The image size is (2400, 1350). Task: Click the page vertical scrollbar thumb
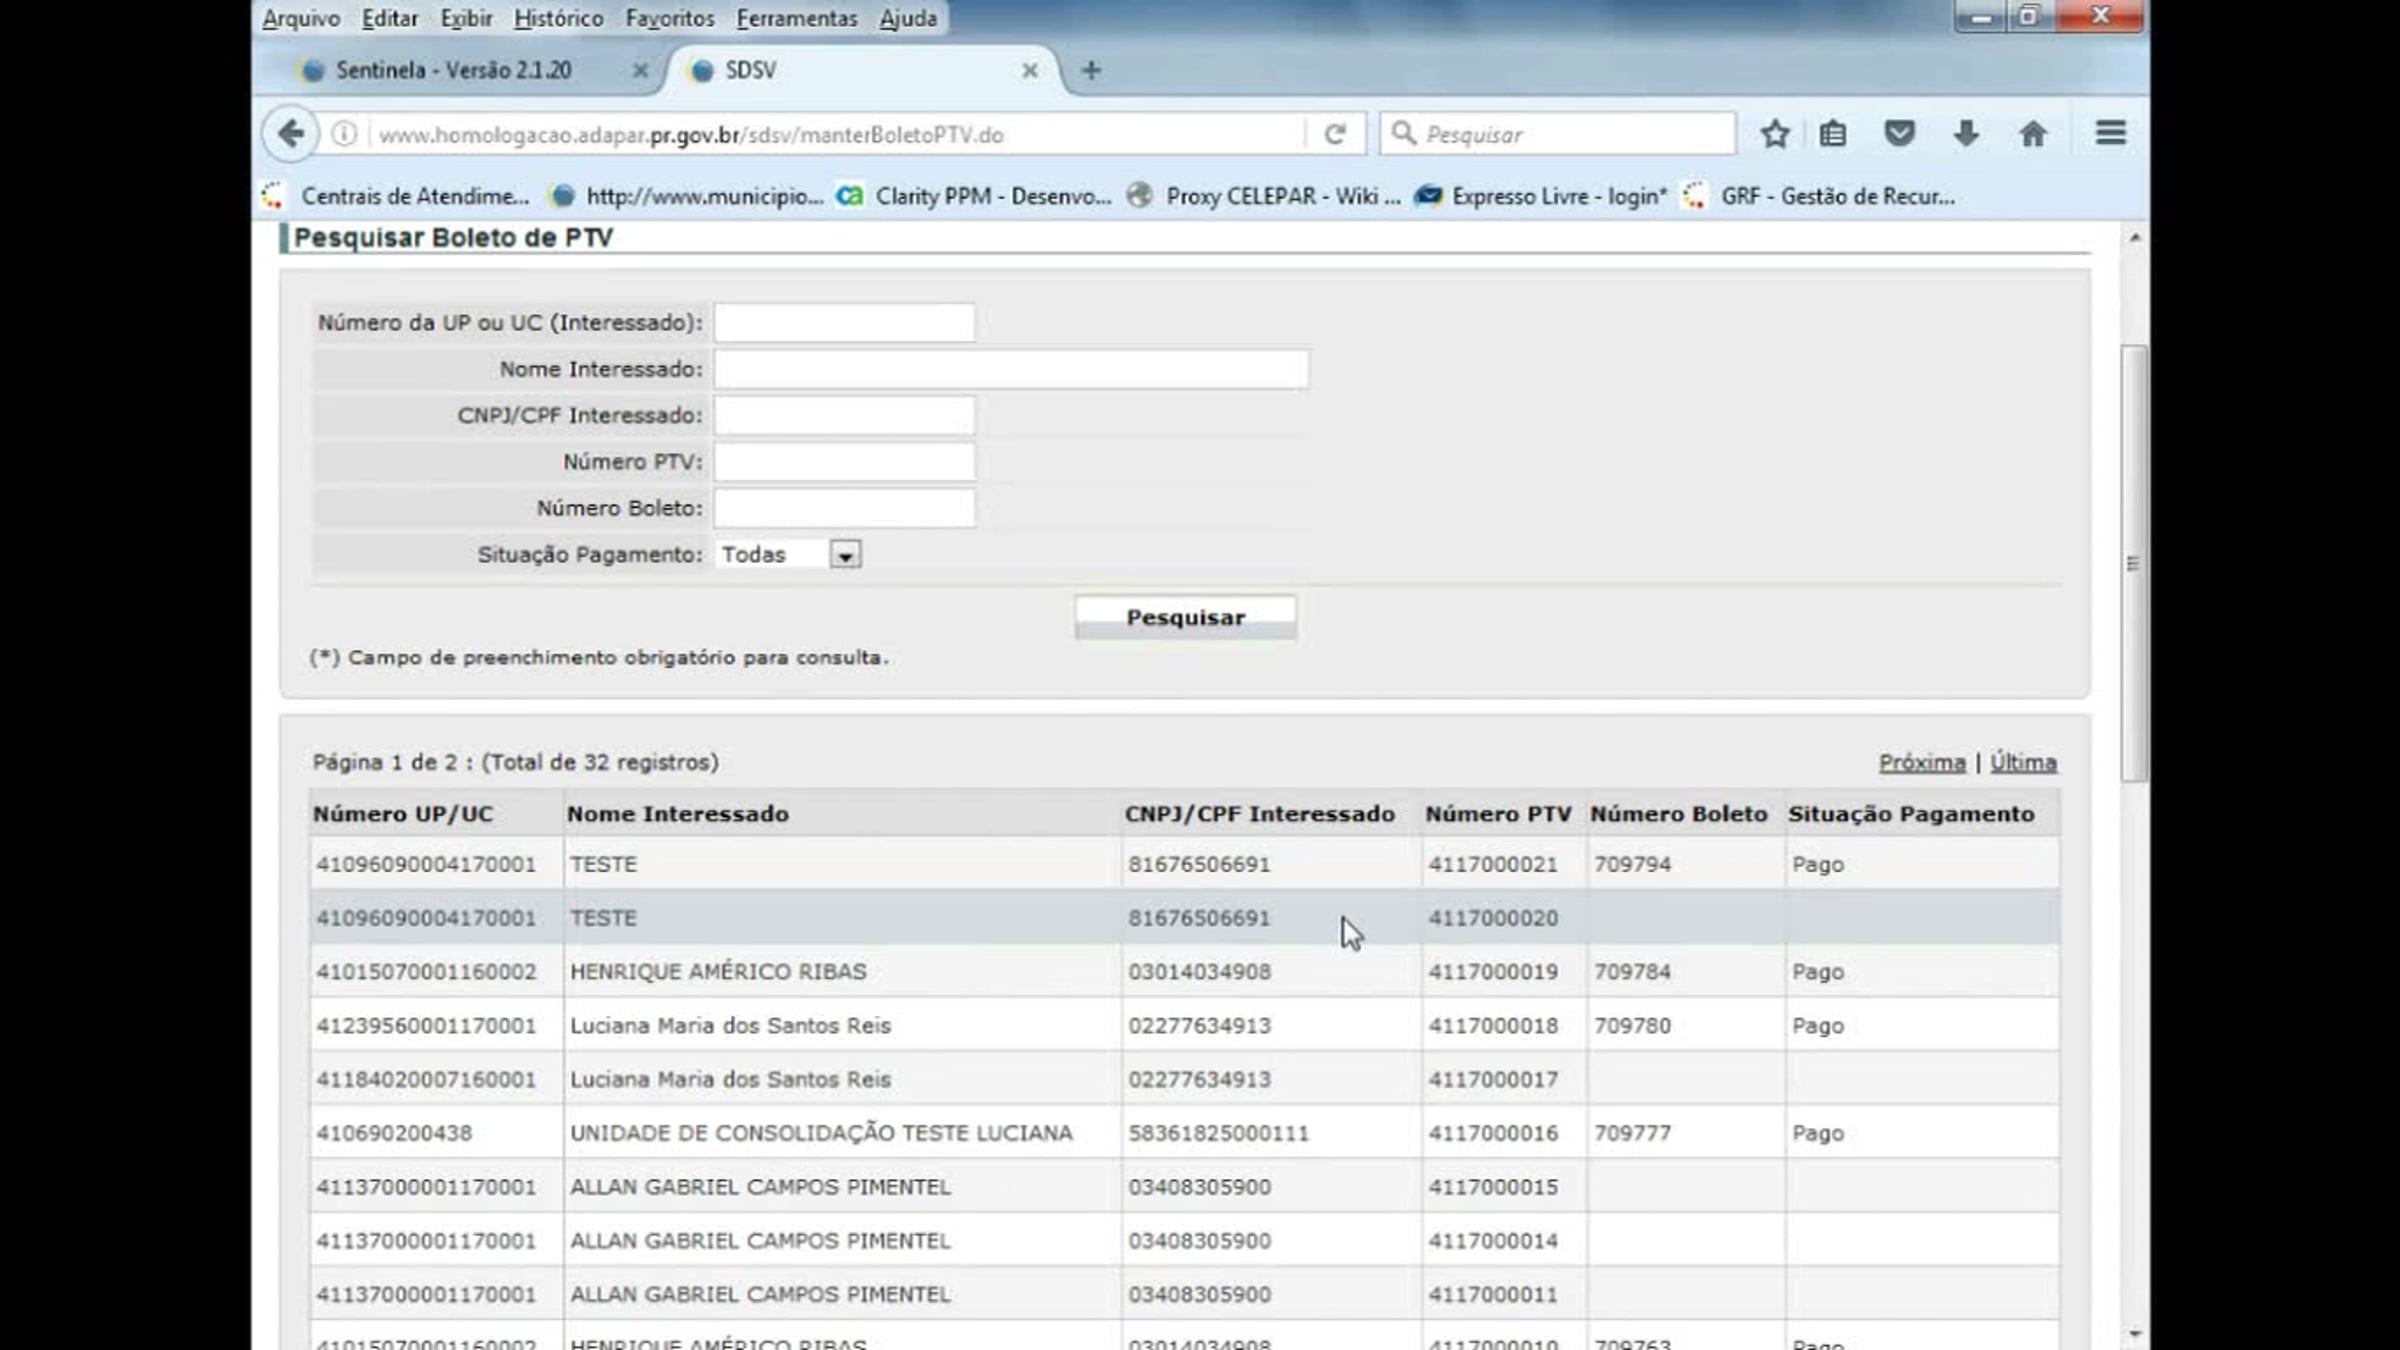2133,563
